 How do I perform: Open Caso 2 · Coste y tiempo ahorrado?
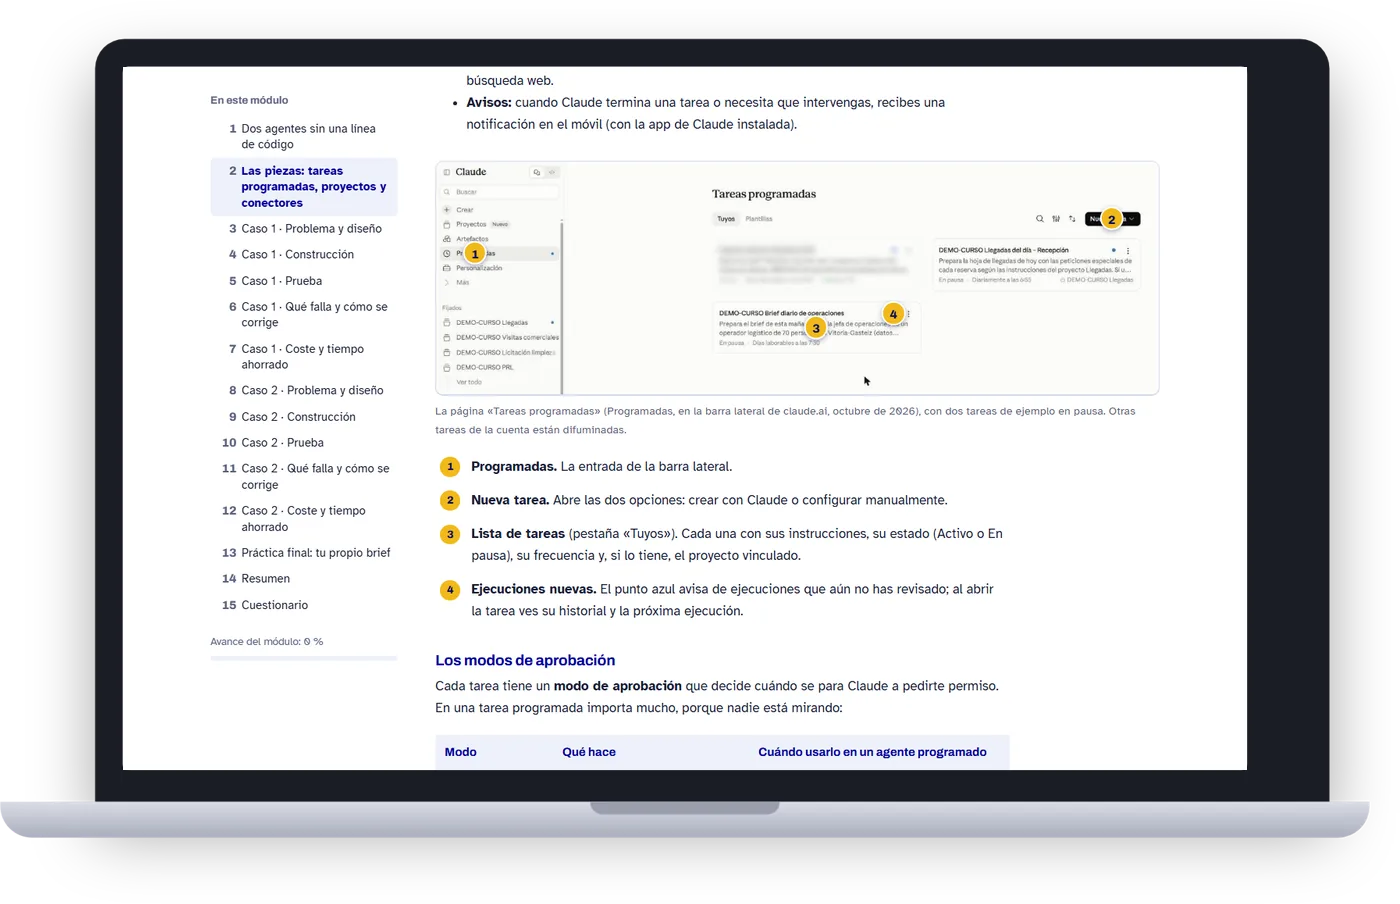(x=304, y=519)
